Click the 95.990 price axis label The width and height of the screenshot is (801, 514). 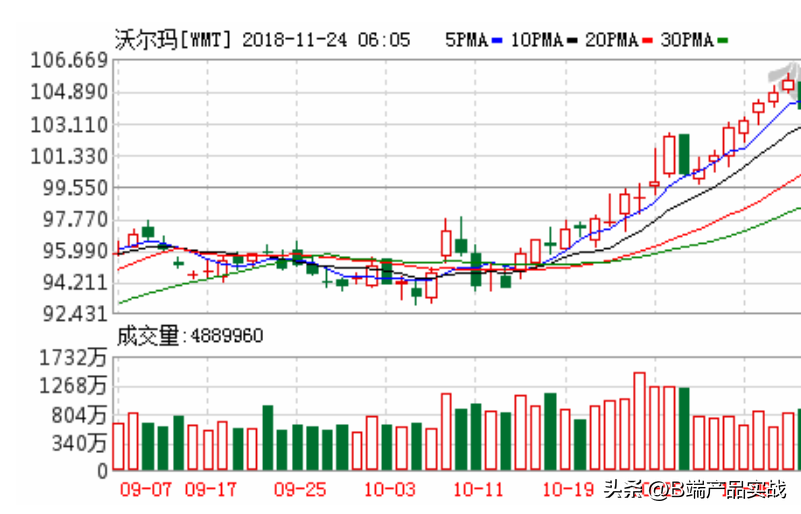pos(75,251)
